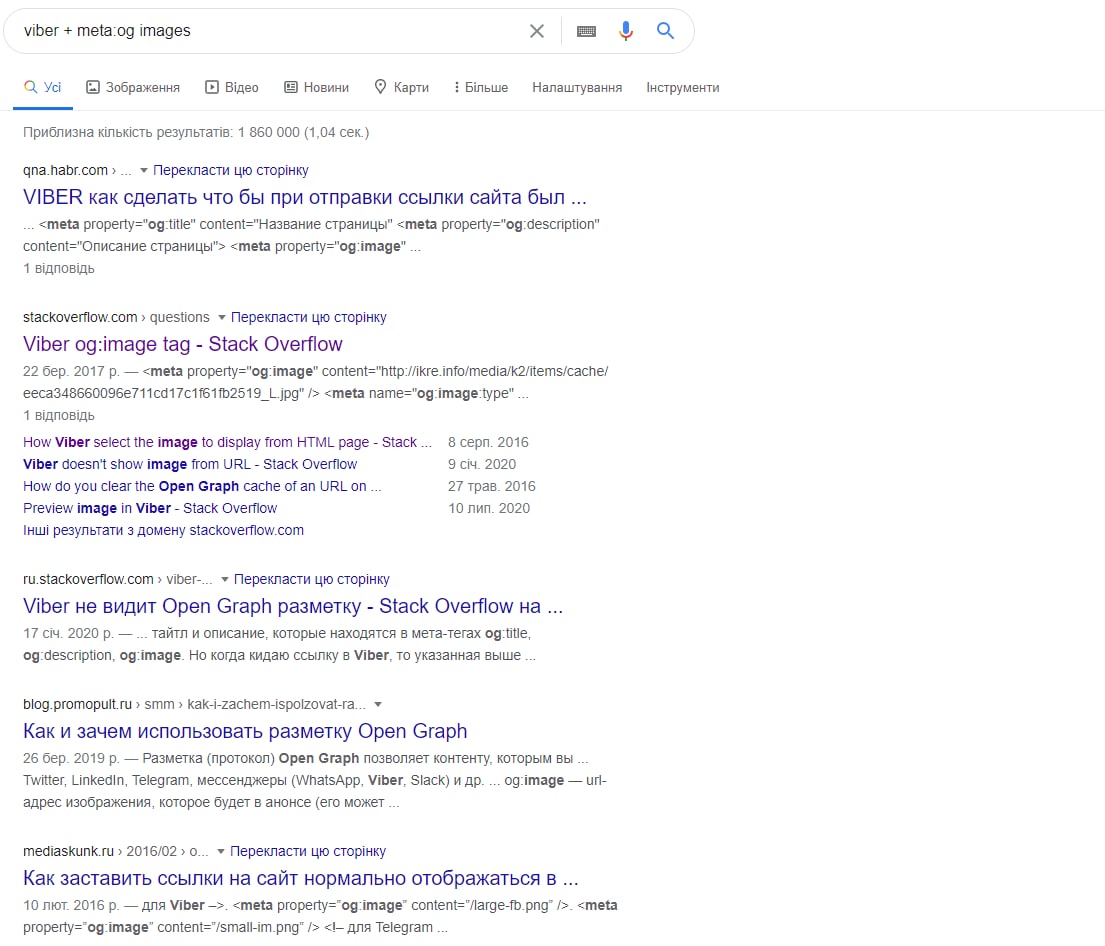The height and width of the screenshot is (946, 1105).
Task: Click the mediaskunk.ru › 2016/02 breadcrumb
Action: [x=116, y=851]
